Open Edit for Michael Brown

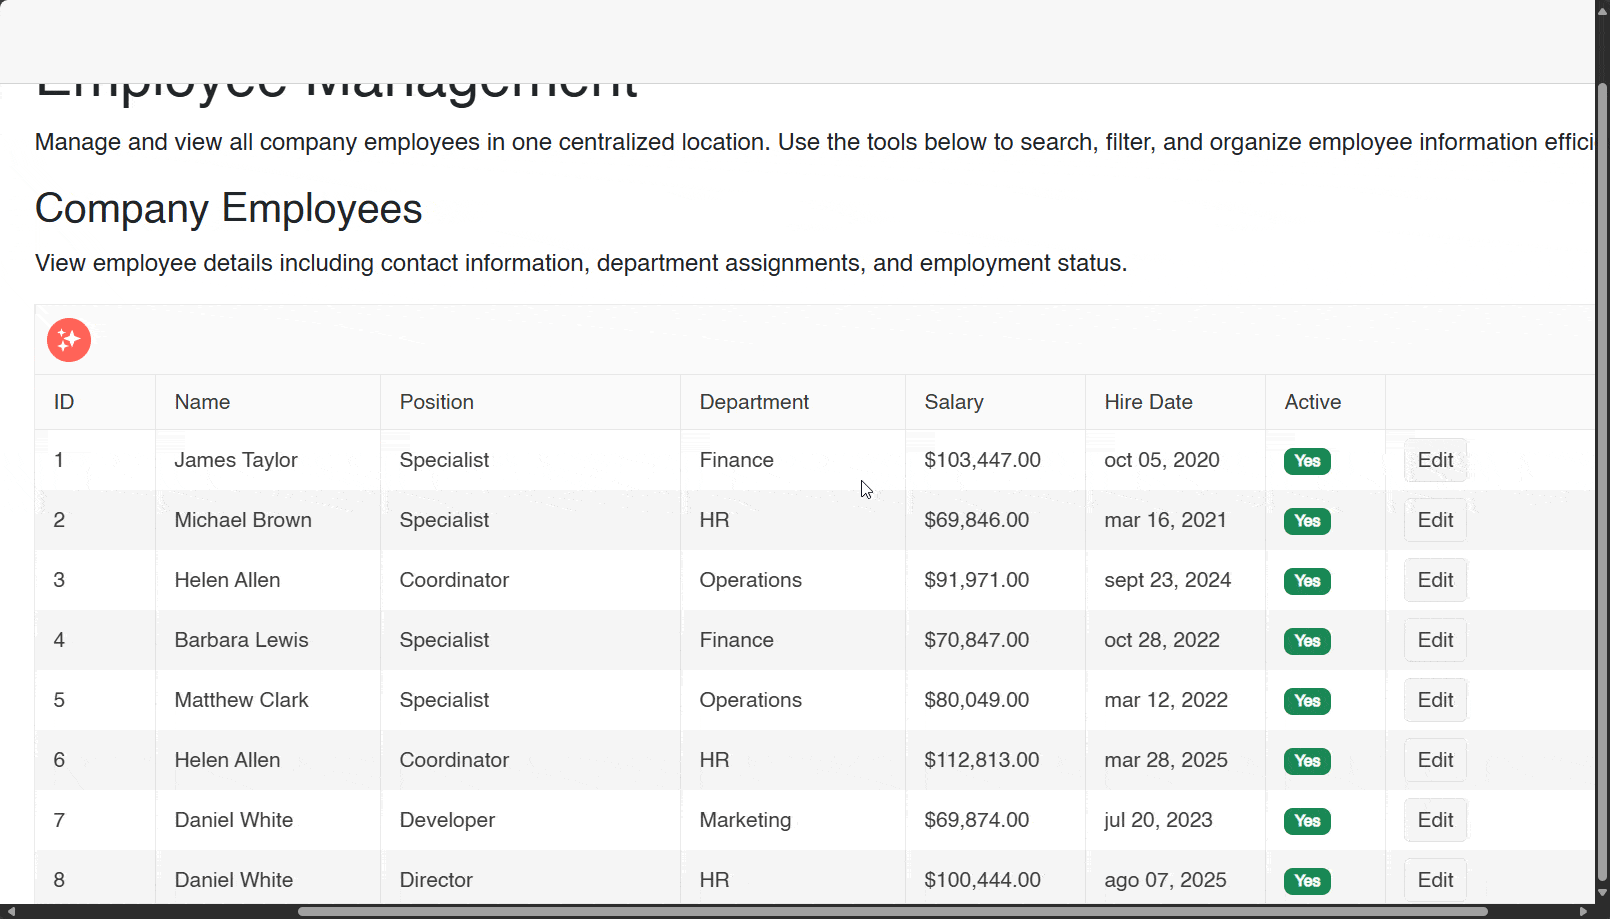pyautogui.click(x=1435, y=520)
